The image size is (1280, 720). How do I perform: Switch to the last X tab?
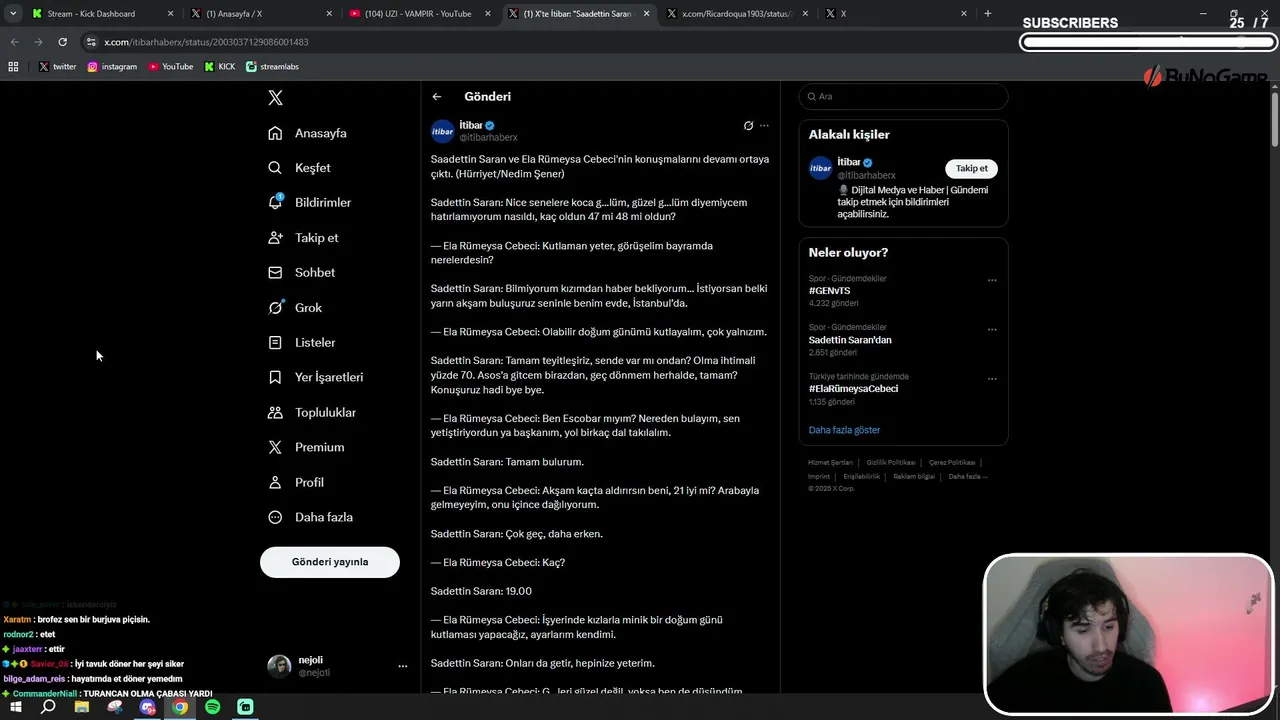point(895,14)
